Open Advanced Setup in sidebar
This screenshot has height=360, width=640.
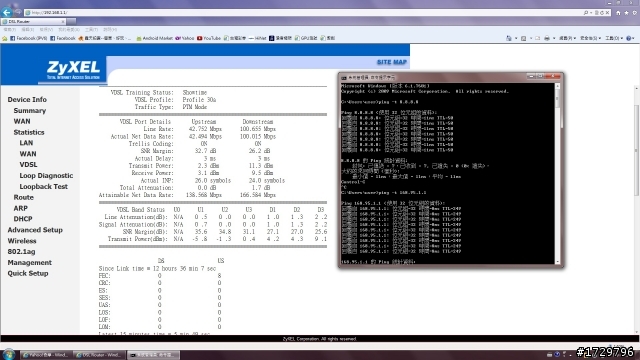pos(35,230)
